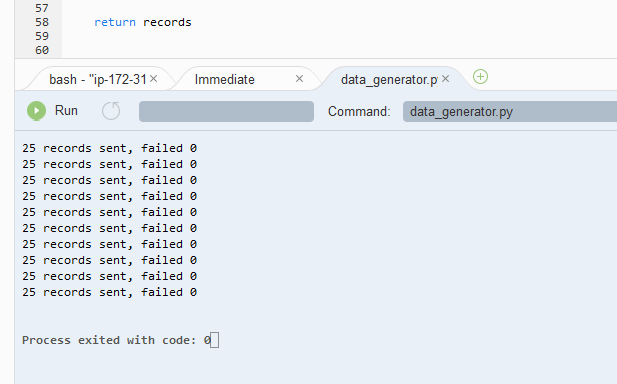Open a new tab with the plus icon

point(480,77)
